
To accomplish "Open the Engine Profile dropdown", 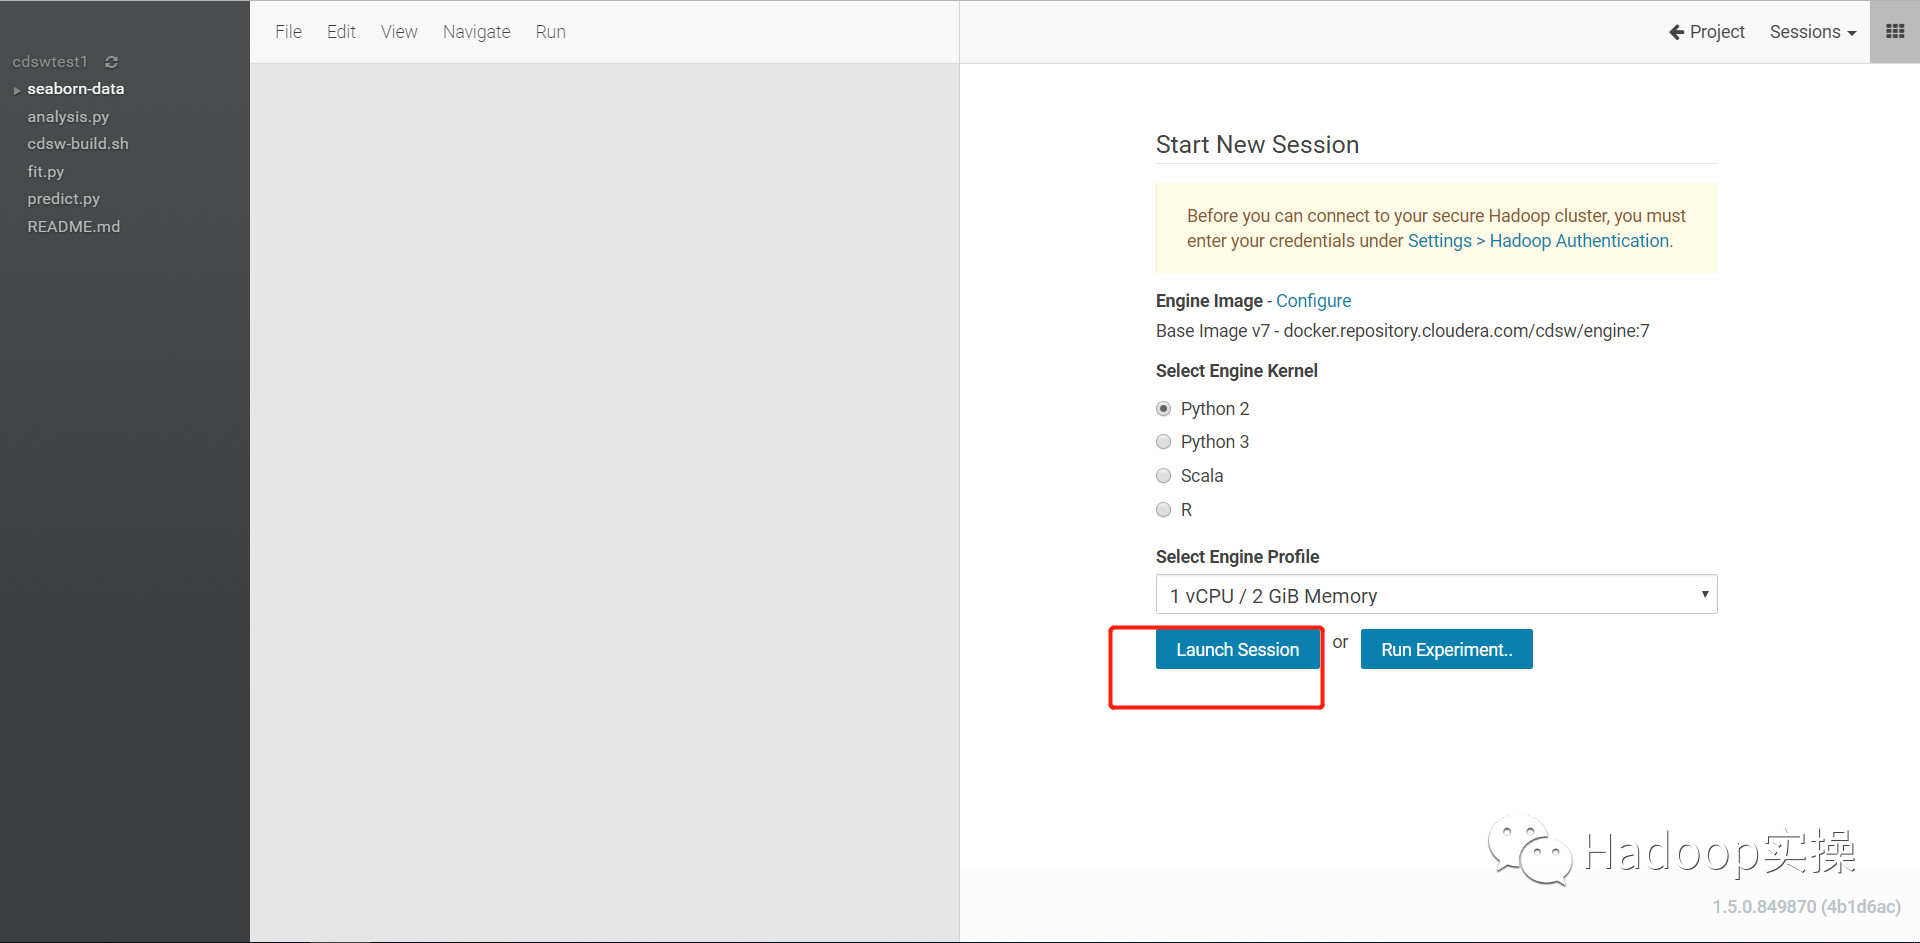I will (x=1436, y=595).
